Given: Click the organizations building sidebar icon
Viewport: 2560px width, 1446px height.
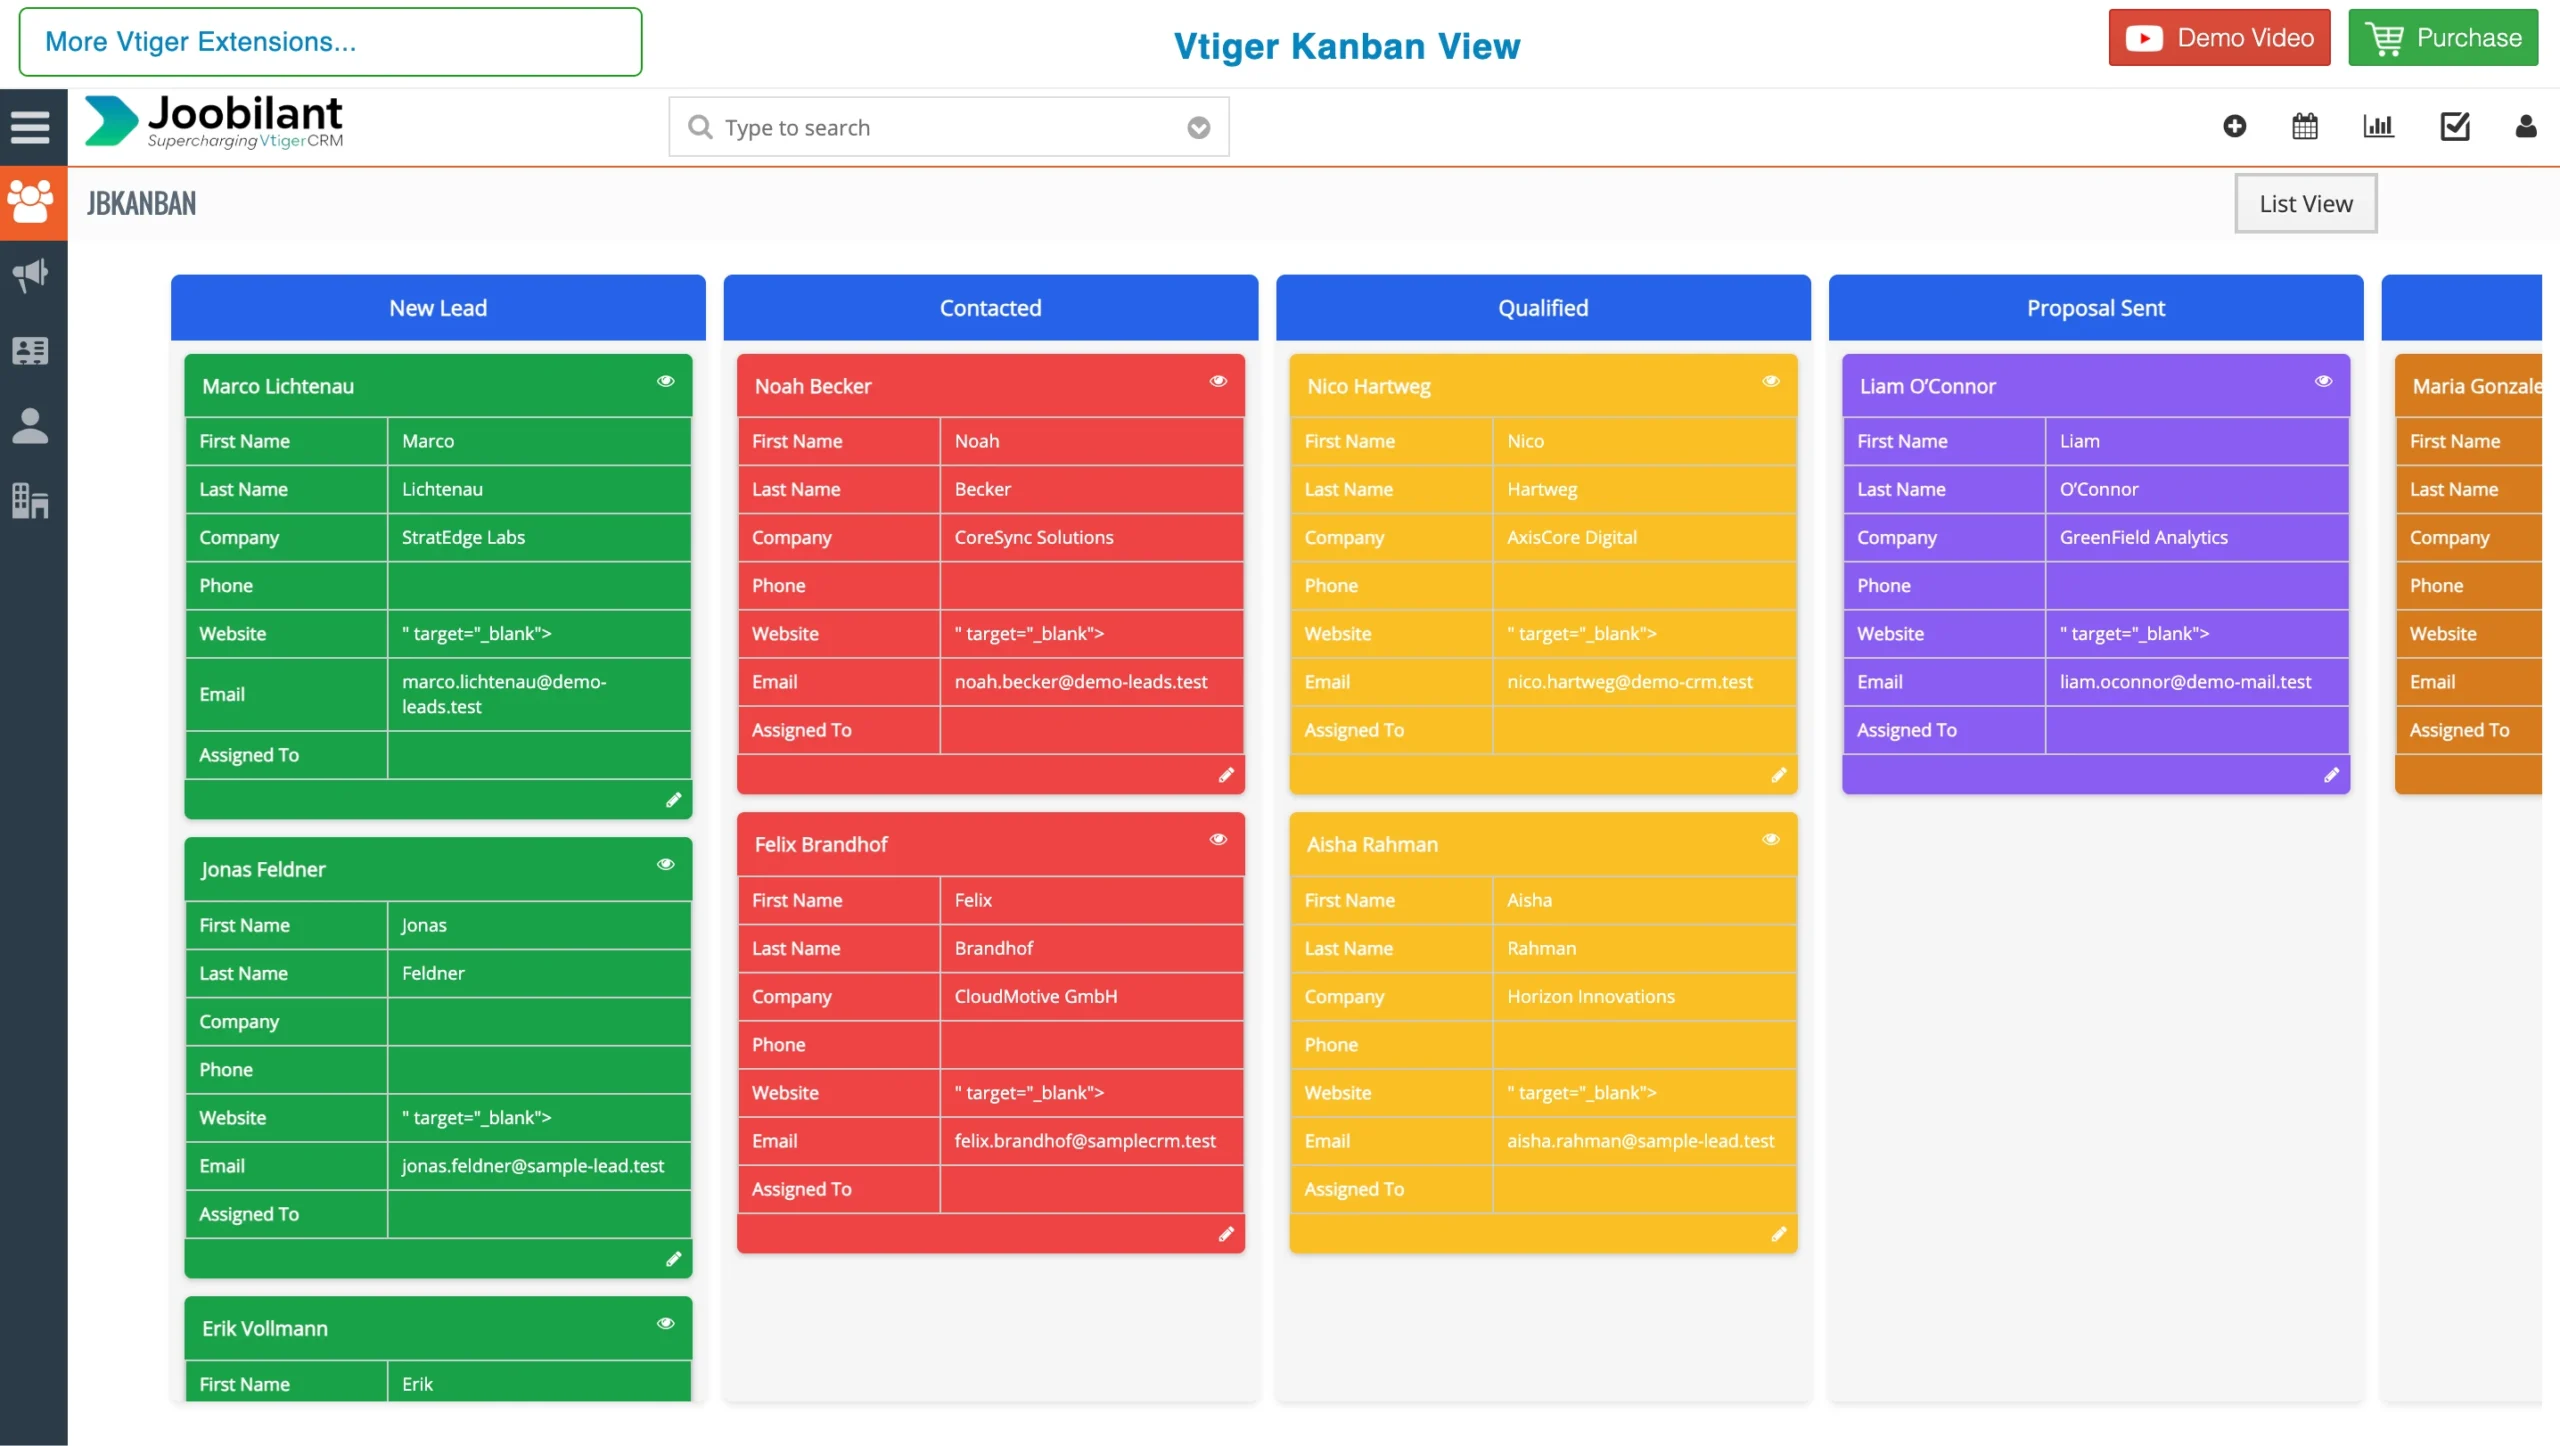Looking at the screenshot, I should [x=30, y=500].
